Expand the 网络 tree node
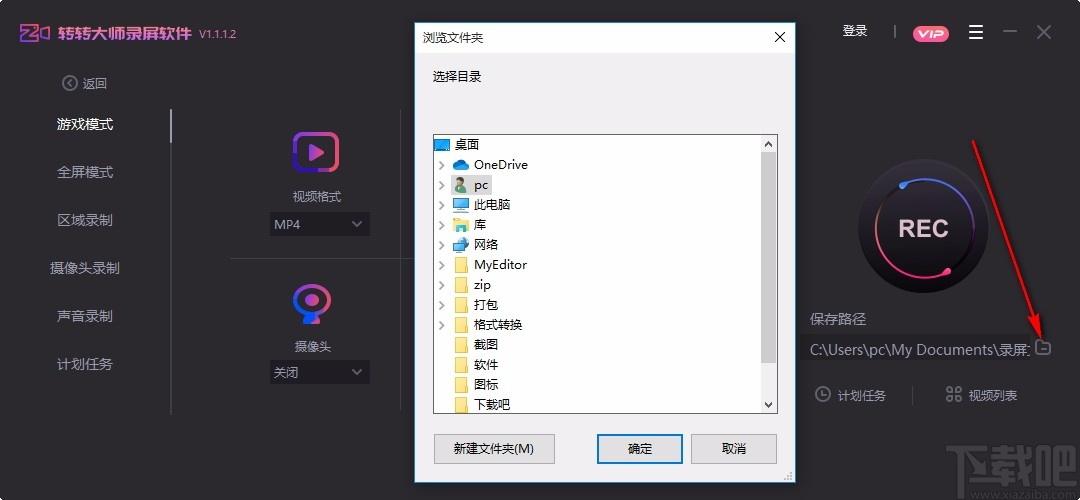The height and width of the screenshot is (500, 1080). [442, 244]
